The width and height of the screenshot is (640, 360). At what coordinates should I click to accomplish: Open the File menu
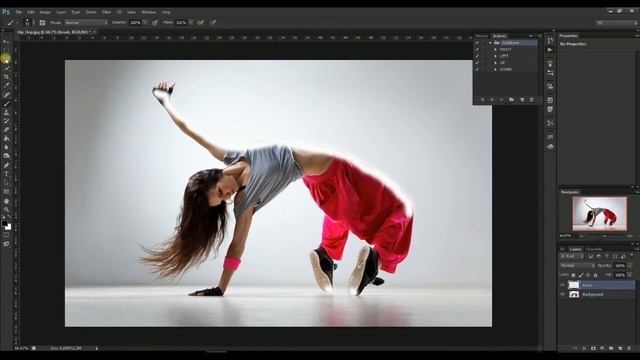click(19, 12)
